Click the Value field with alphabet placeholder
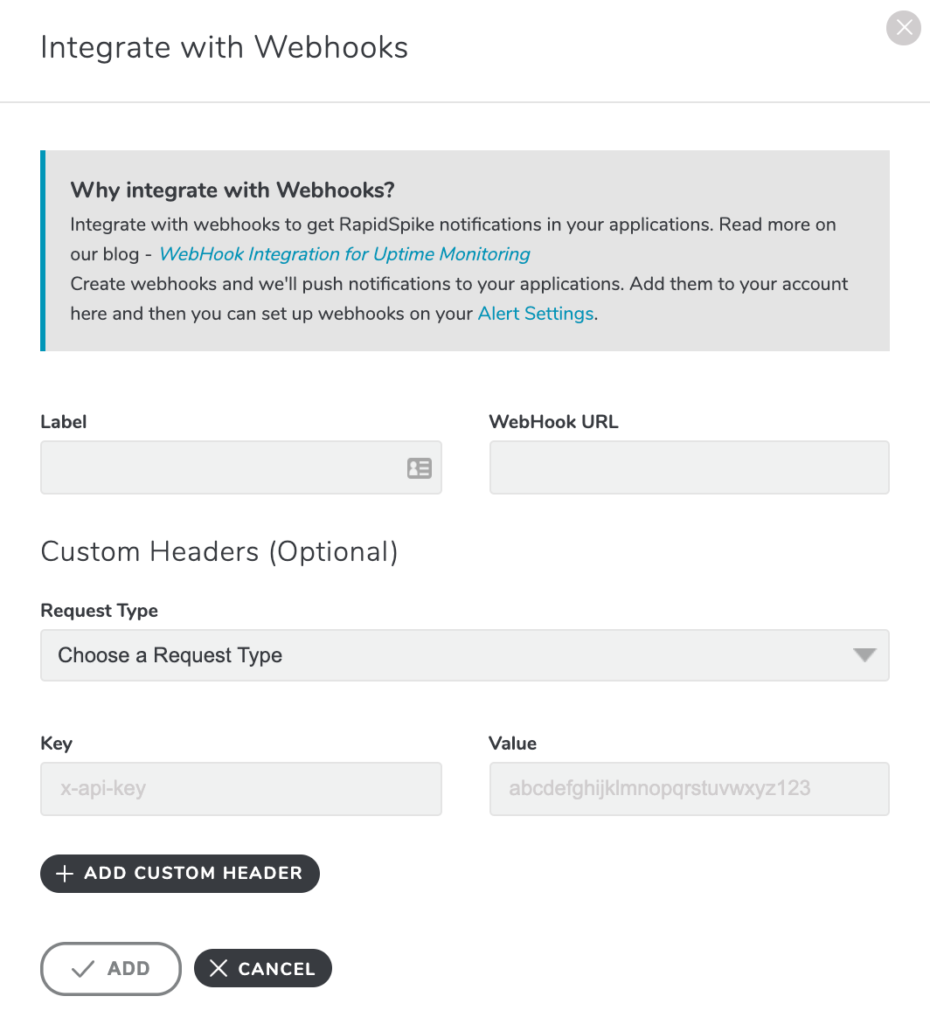The image size is (930, 1024). 689,789
